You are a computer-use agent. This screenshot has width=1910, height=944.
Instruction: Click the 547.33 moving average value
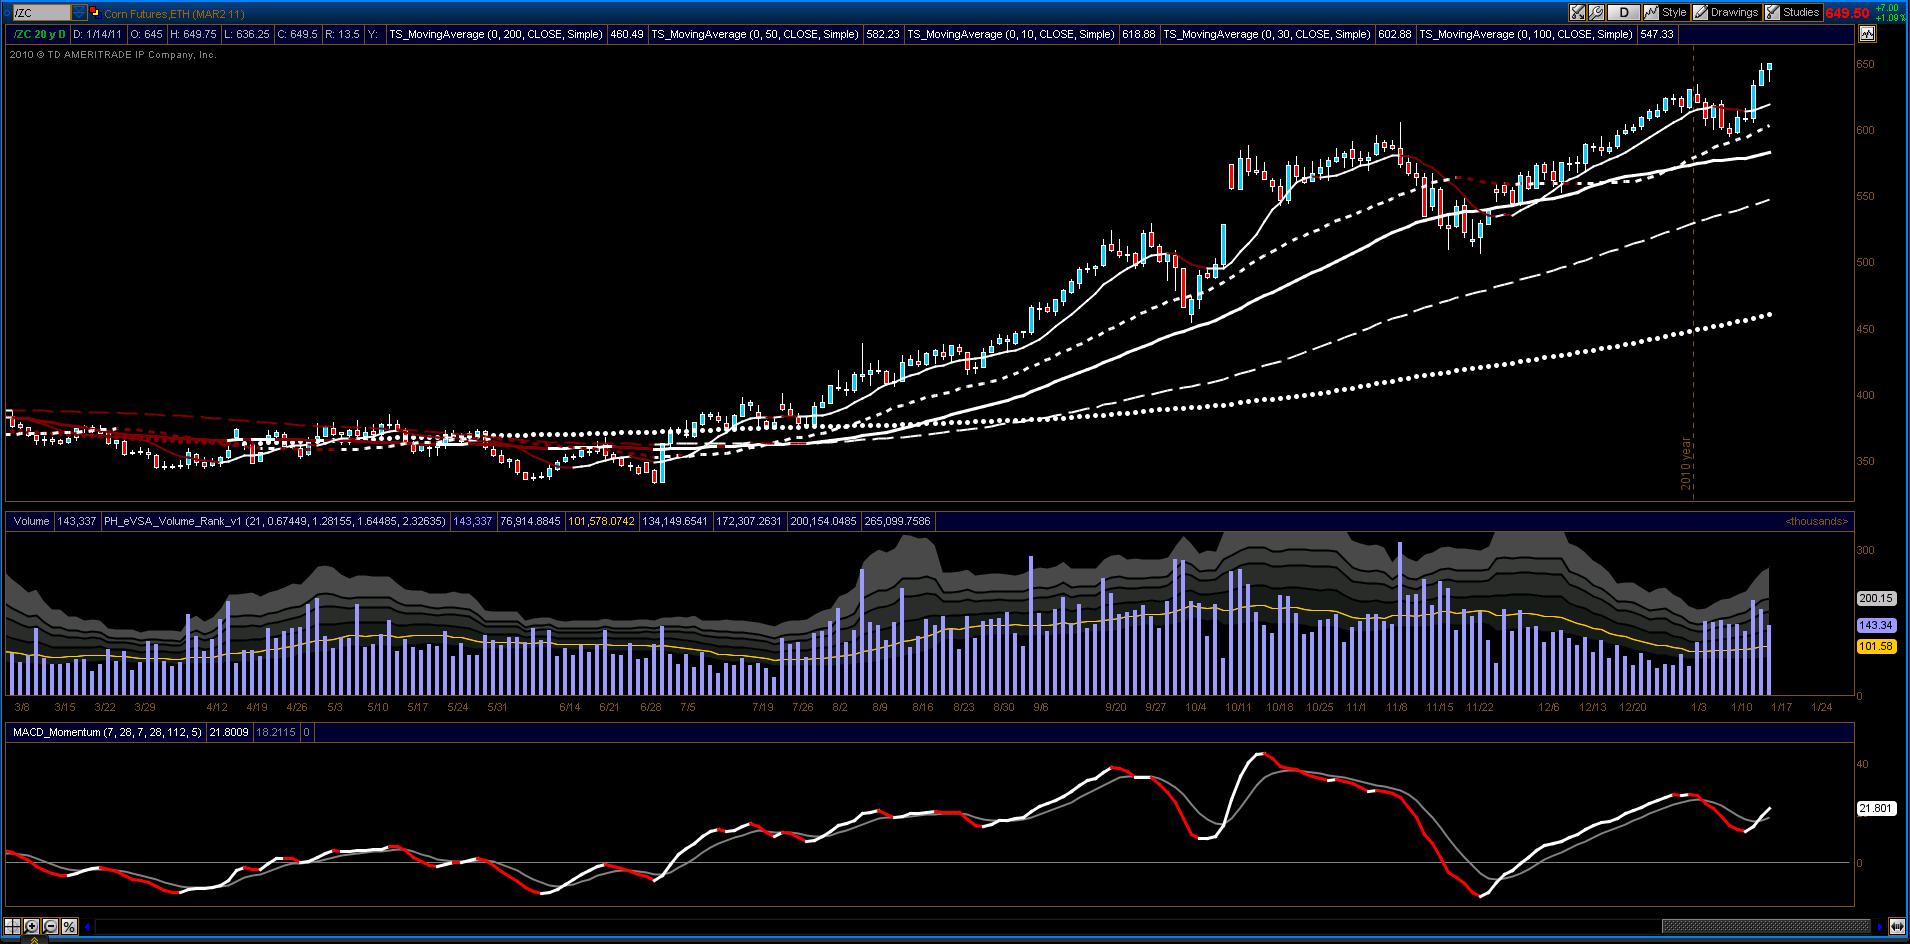click(x=1657, y=34)
